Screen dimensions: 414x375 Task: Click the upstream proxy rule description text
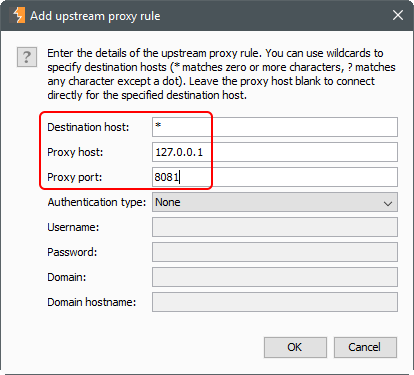pyautogui.click(x=221, y=74)
